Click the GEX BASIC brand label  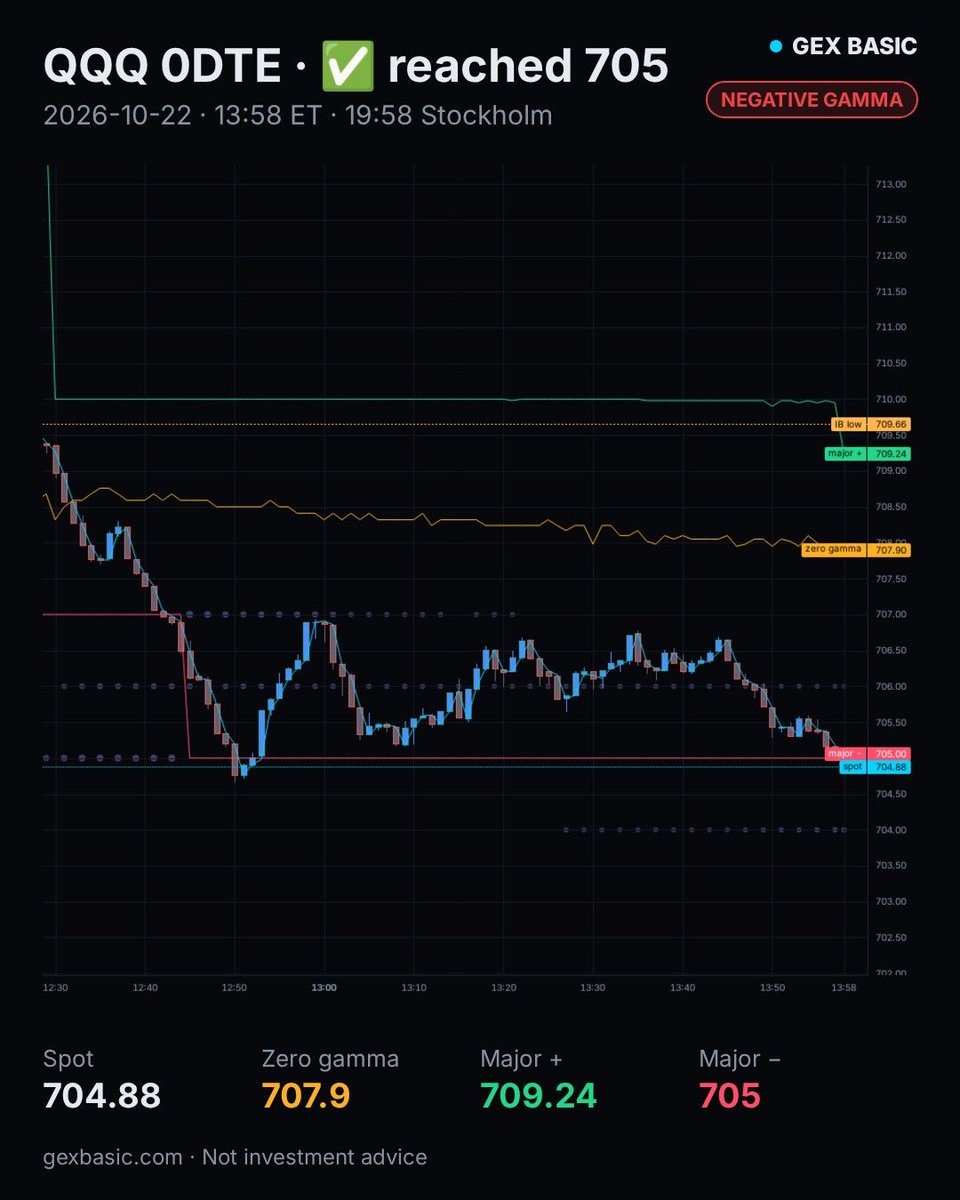click(x=854, y=46)
